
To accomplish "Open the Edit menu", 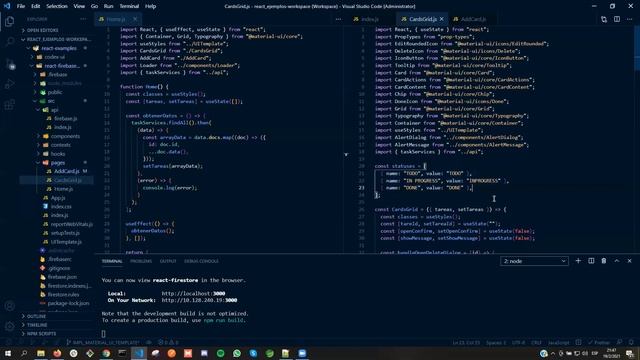I will 36,6.
